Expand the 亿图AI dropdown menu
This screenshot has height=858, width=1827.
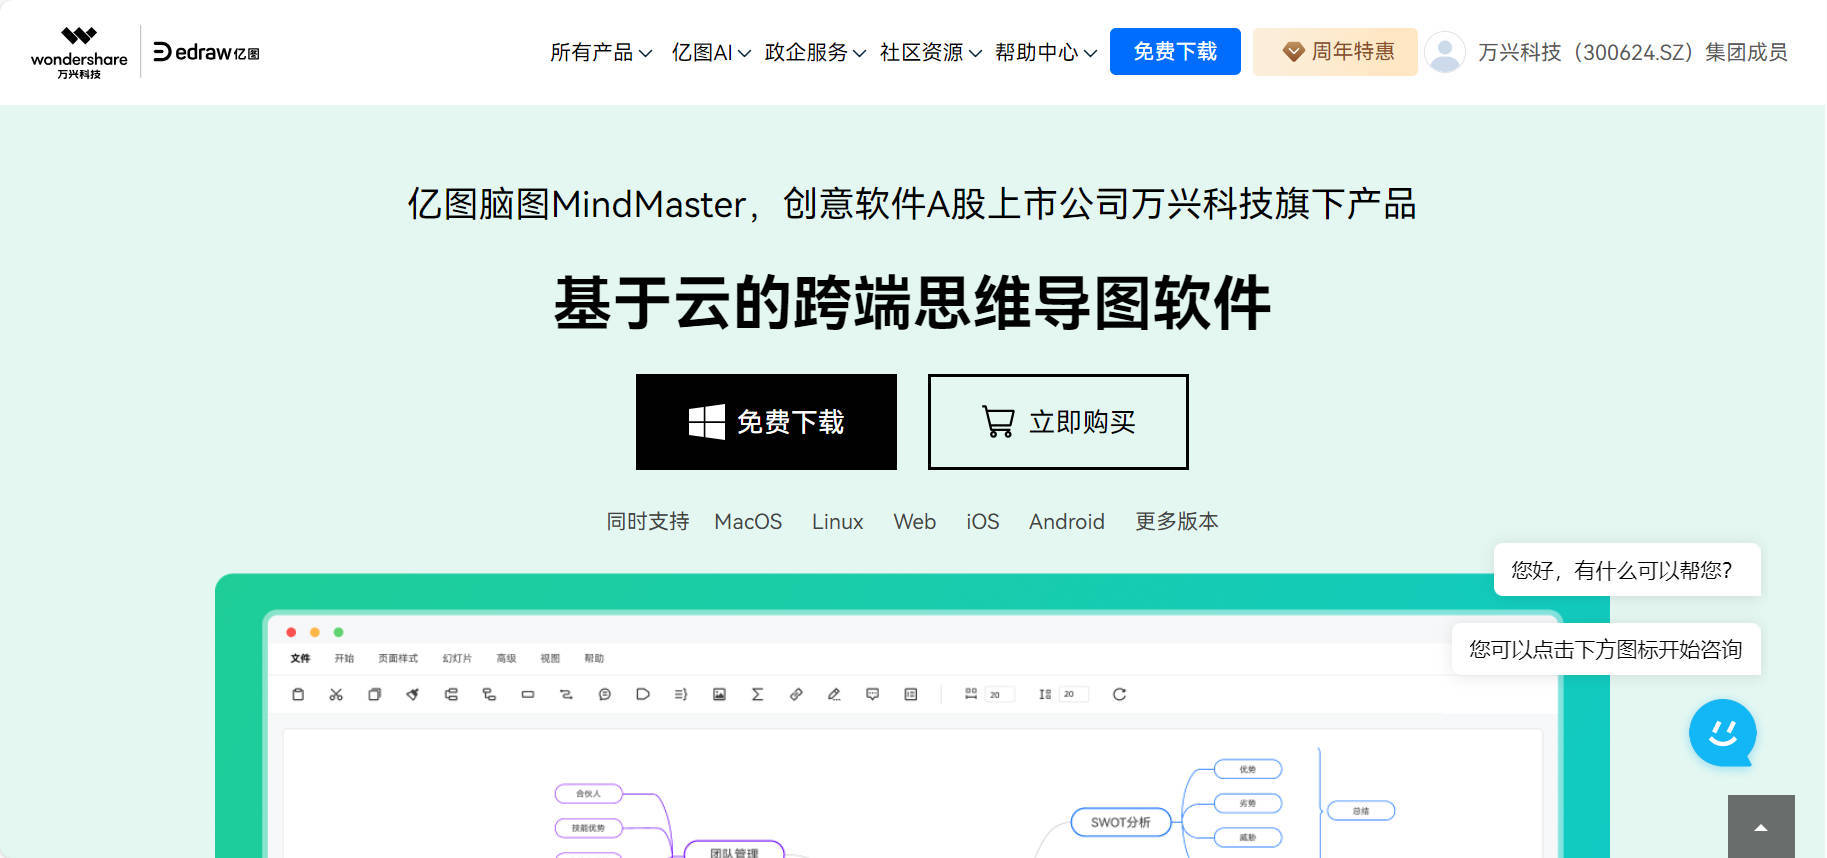pos(711,52)
